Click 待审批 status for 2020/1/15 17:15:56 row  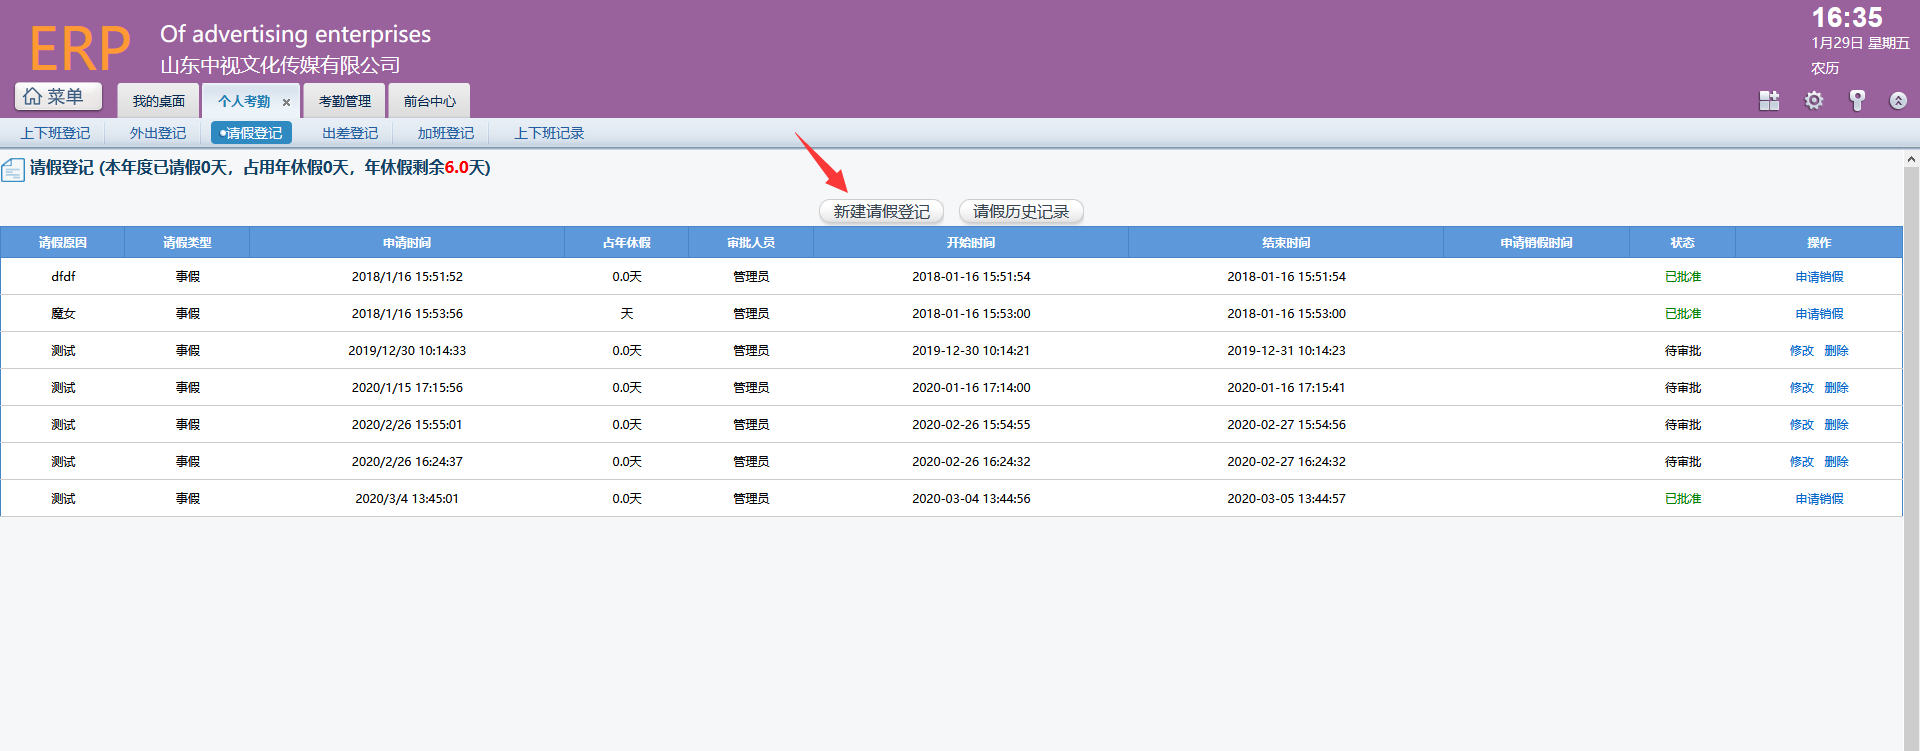coord(1683,388)
